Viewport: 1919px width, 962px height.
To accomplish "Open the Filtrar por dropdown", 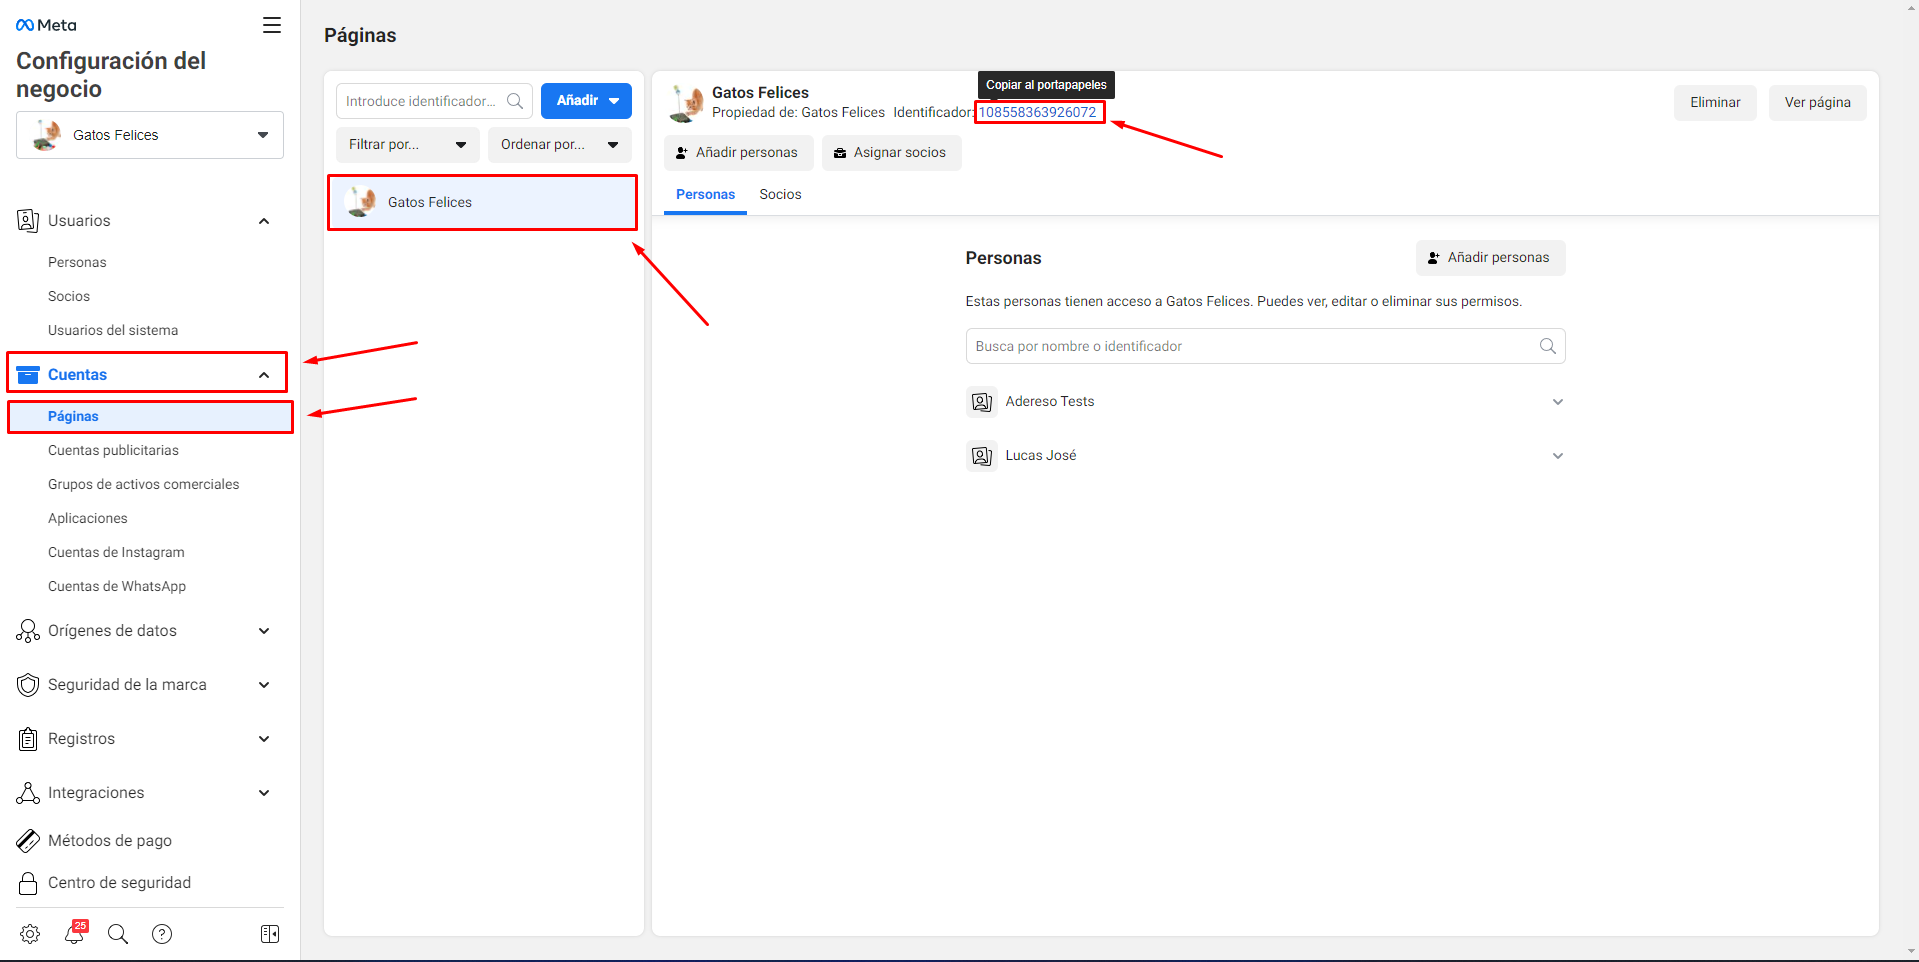I will (408, 145).
